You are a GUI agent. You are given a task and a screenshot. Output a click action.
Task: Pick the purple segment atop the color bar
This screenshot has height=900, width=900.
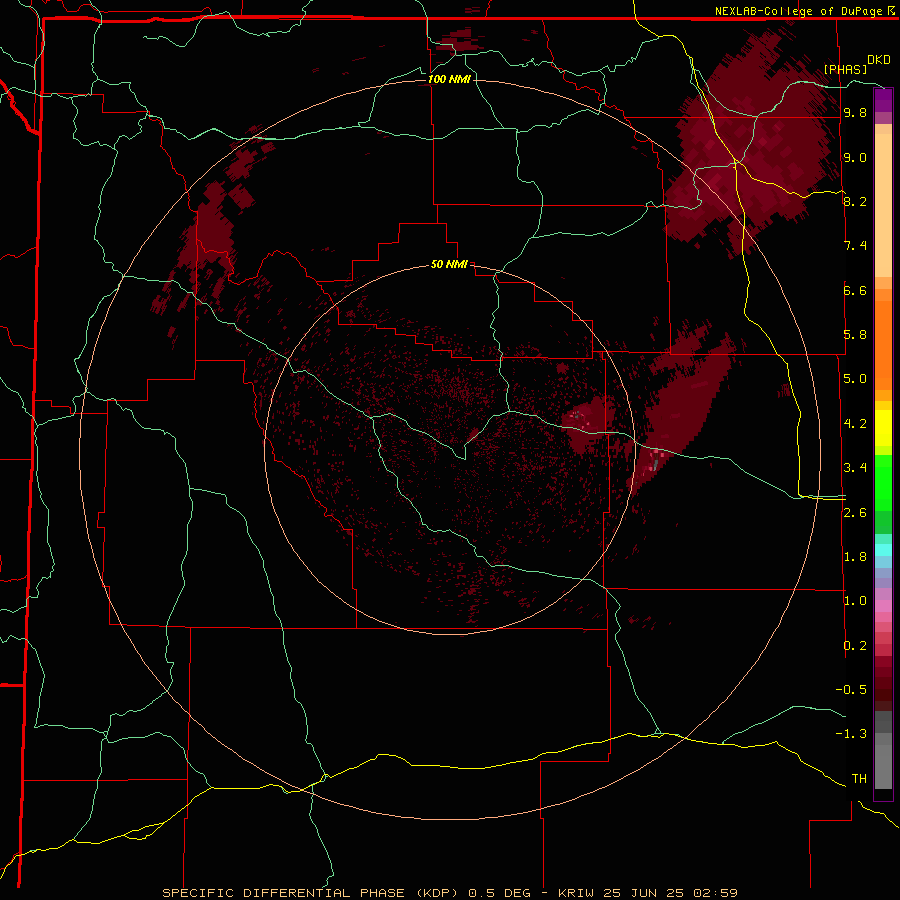(x=883, y=100)
